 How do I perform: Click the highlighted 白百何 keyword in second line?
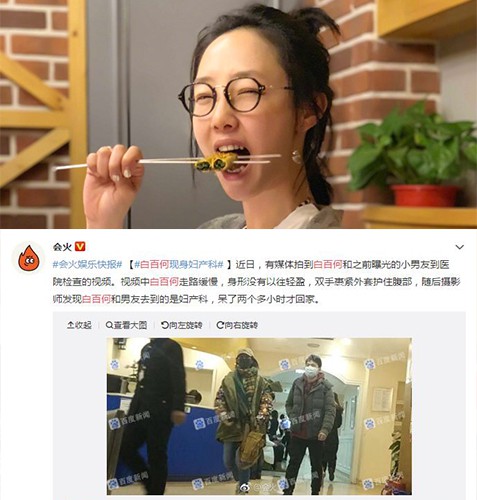tap(164, 282)
